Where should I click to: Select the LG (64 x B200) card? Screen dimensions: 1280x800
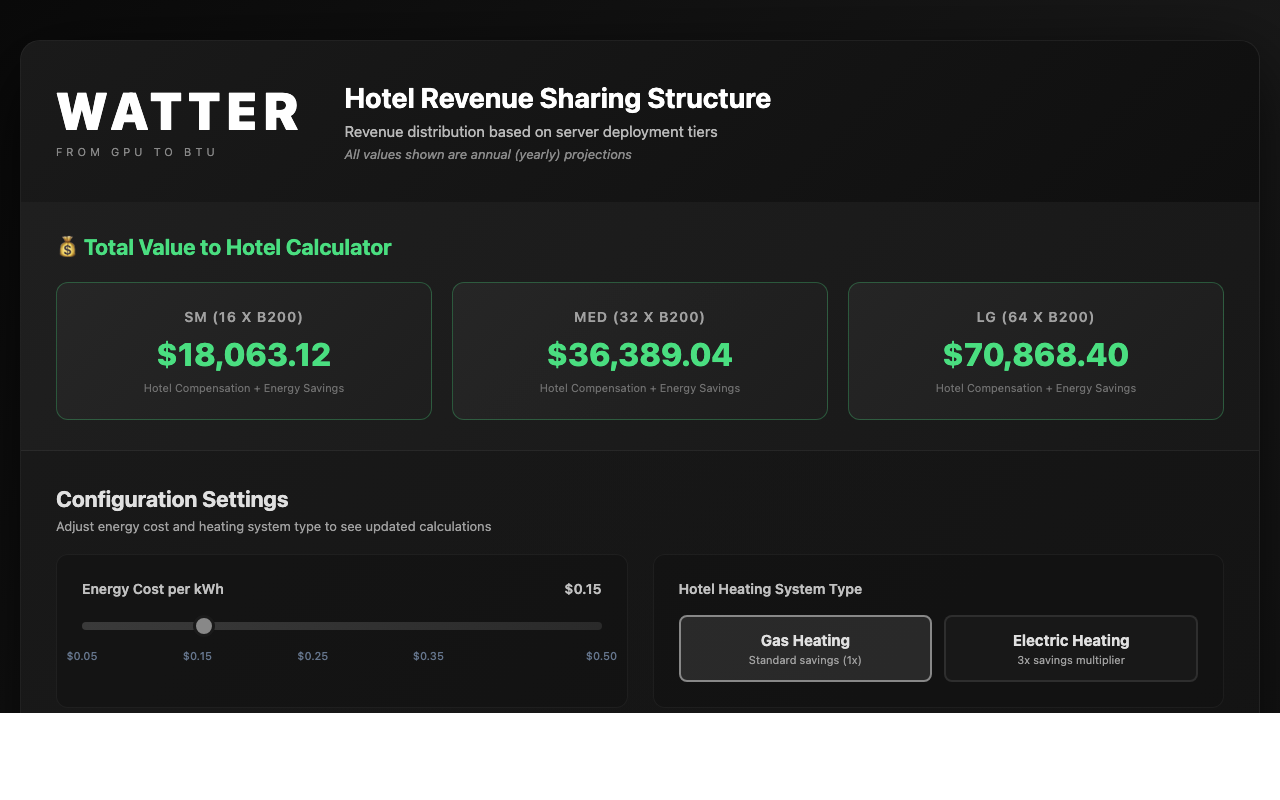(x=1035, y=351)
